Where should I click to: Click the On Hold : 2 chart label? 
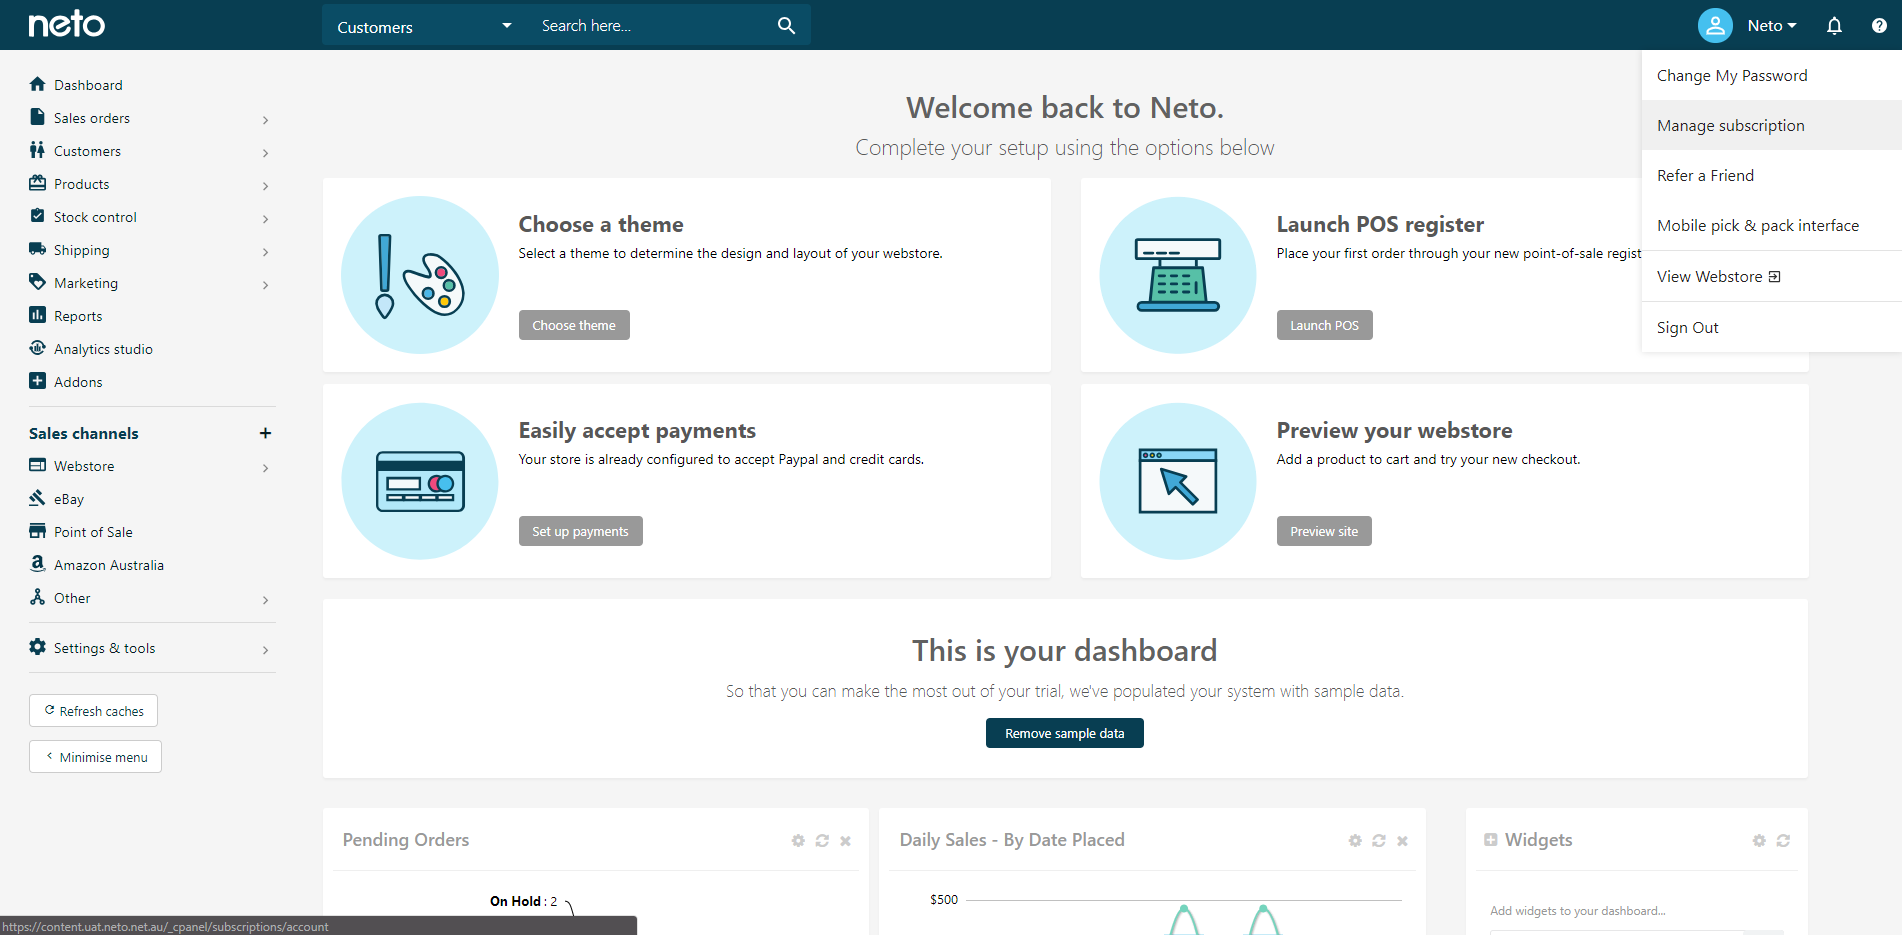coord(523,901)
